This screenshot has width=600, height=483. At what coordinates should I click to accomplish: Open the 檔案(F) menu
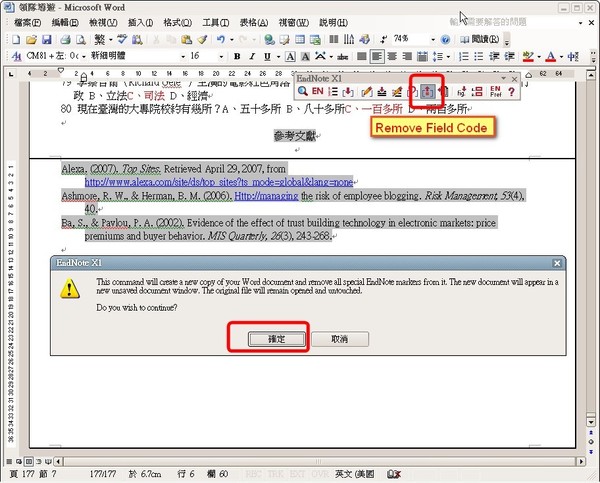[28, 23]
